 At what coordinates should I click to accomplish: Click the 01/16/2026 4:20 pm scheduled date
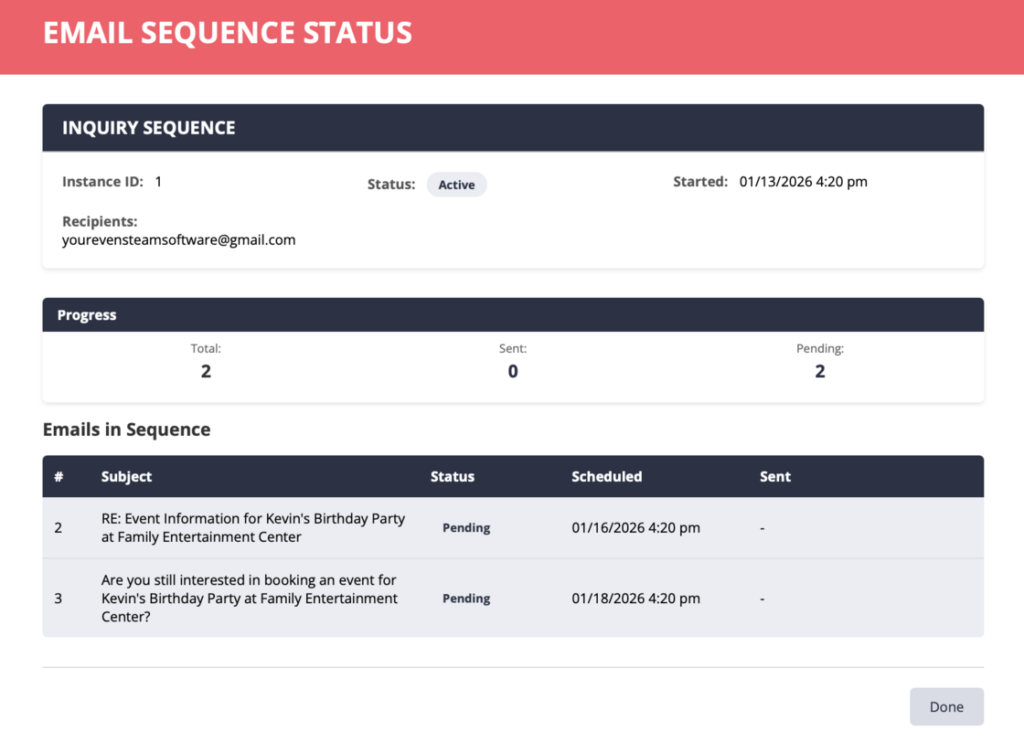(x=635, y=528)
